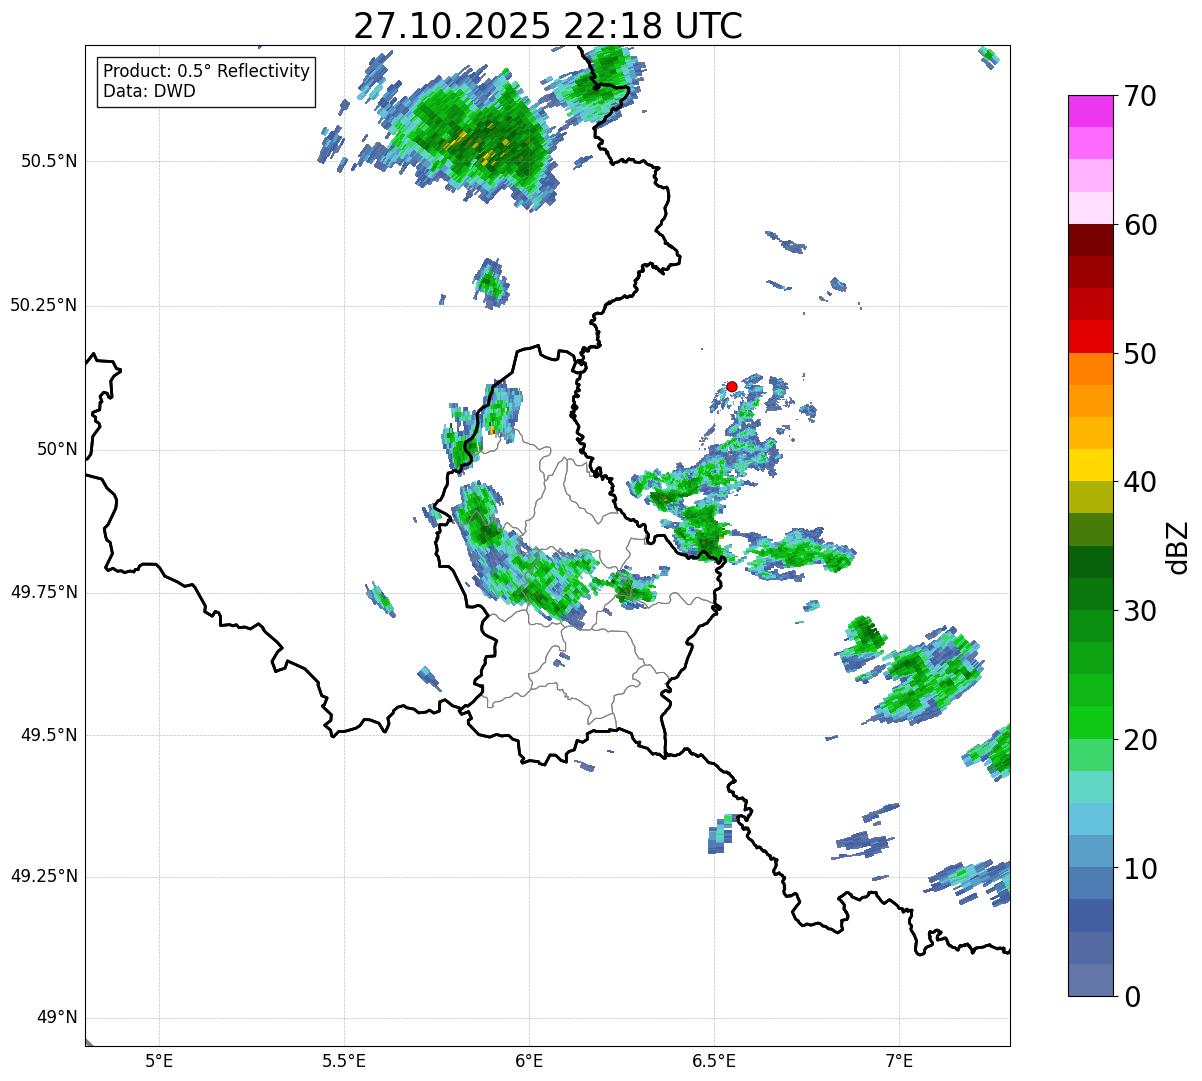This screenshot has height=1081, width=1202.
Task: Click the bright red swatch just above 50 dBZ
Action: (x=1091, y=337)
